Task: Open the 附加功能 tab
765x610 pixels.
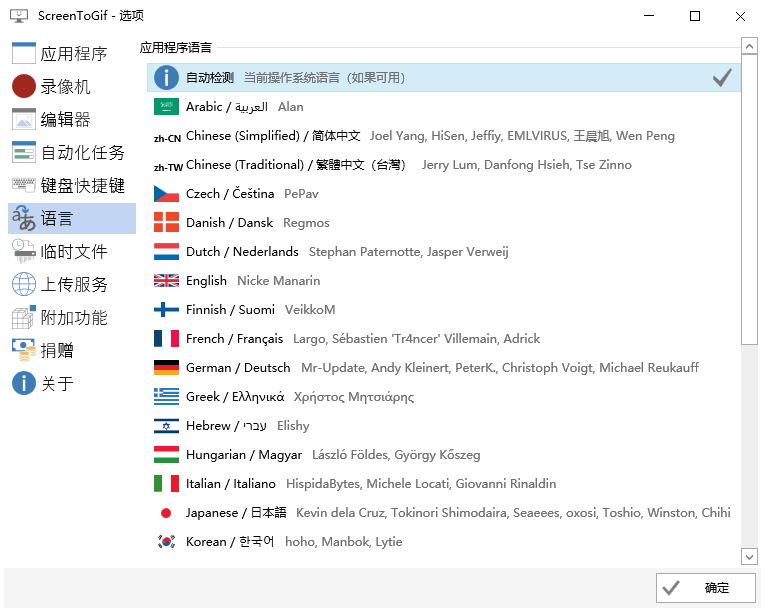Action: (x=72, y=317)
